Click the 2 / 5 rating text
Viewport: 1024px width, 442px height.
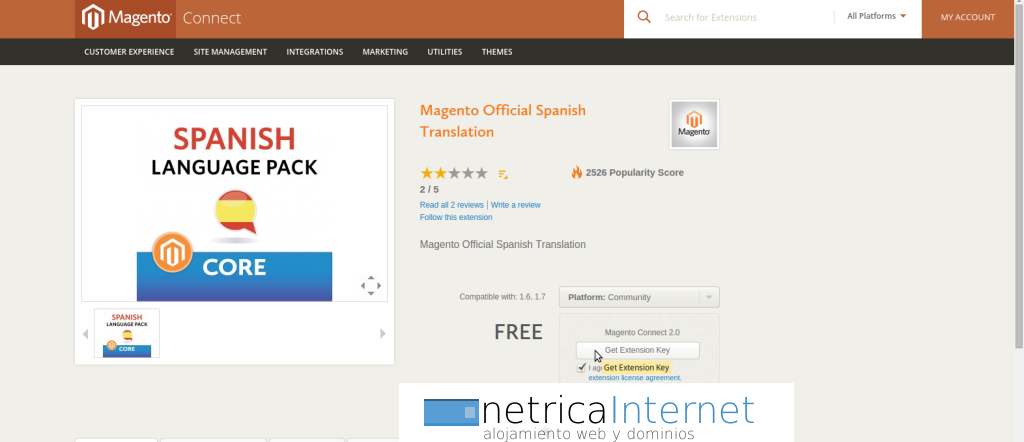point(429,189)
